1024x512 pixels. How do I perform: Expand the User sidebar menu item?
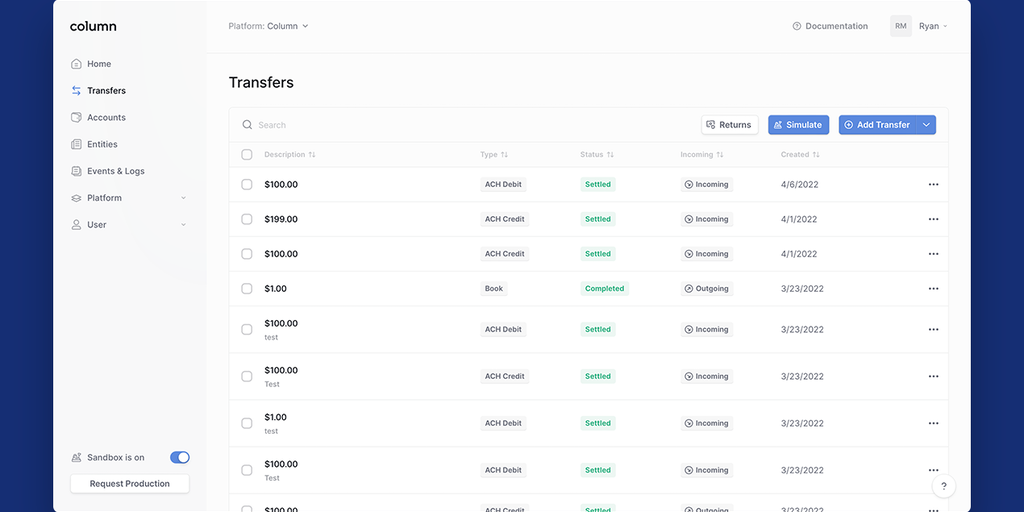click(129, 225)
